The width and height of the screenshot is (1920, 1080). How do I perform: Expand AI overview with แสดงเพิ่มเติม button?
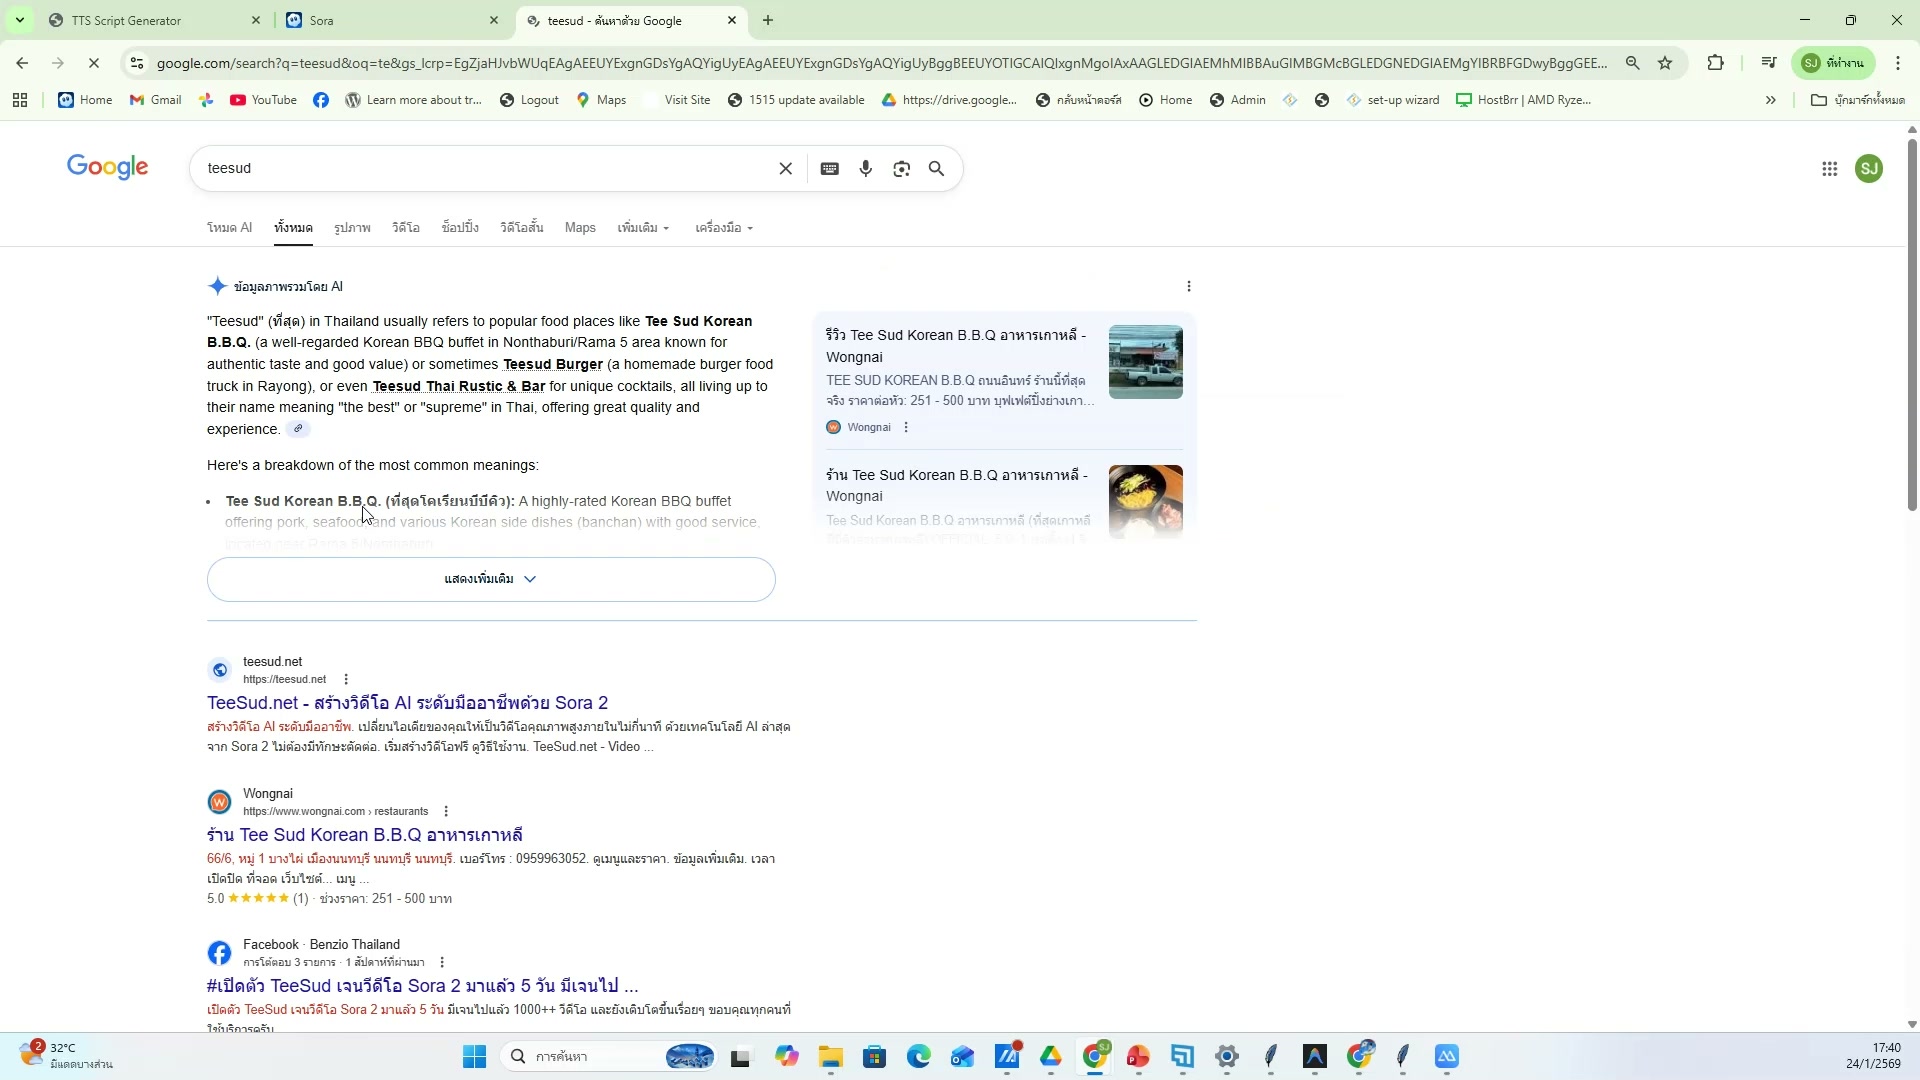[x=491, y=579]
